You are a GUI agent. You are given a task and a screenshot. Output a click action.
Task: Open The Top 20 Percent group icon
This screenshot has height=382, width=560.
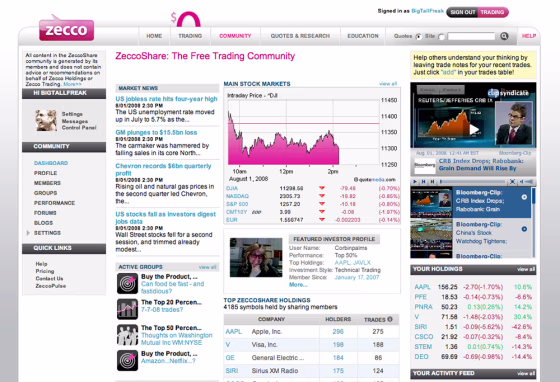[127, 309]
